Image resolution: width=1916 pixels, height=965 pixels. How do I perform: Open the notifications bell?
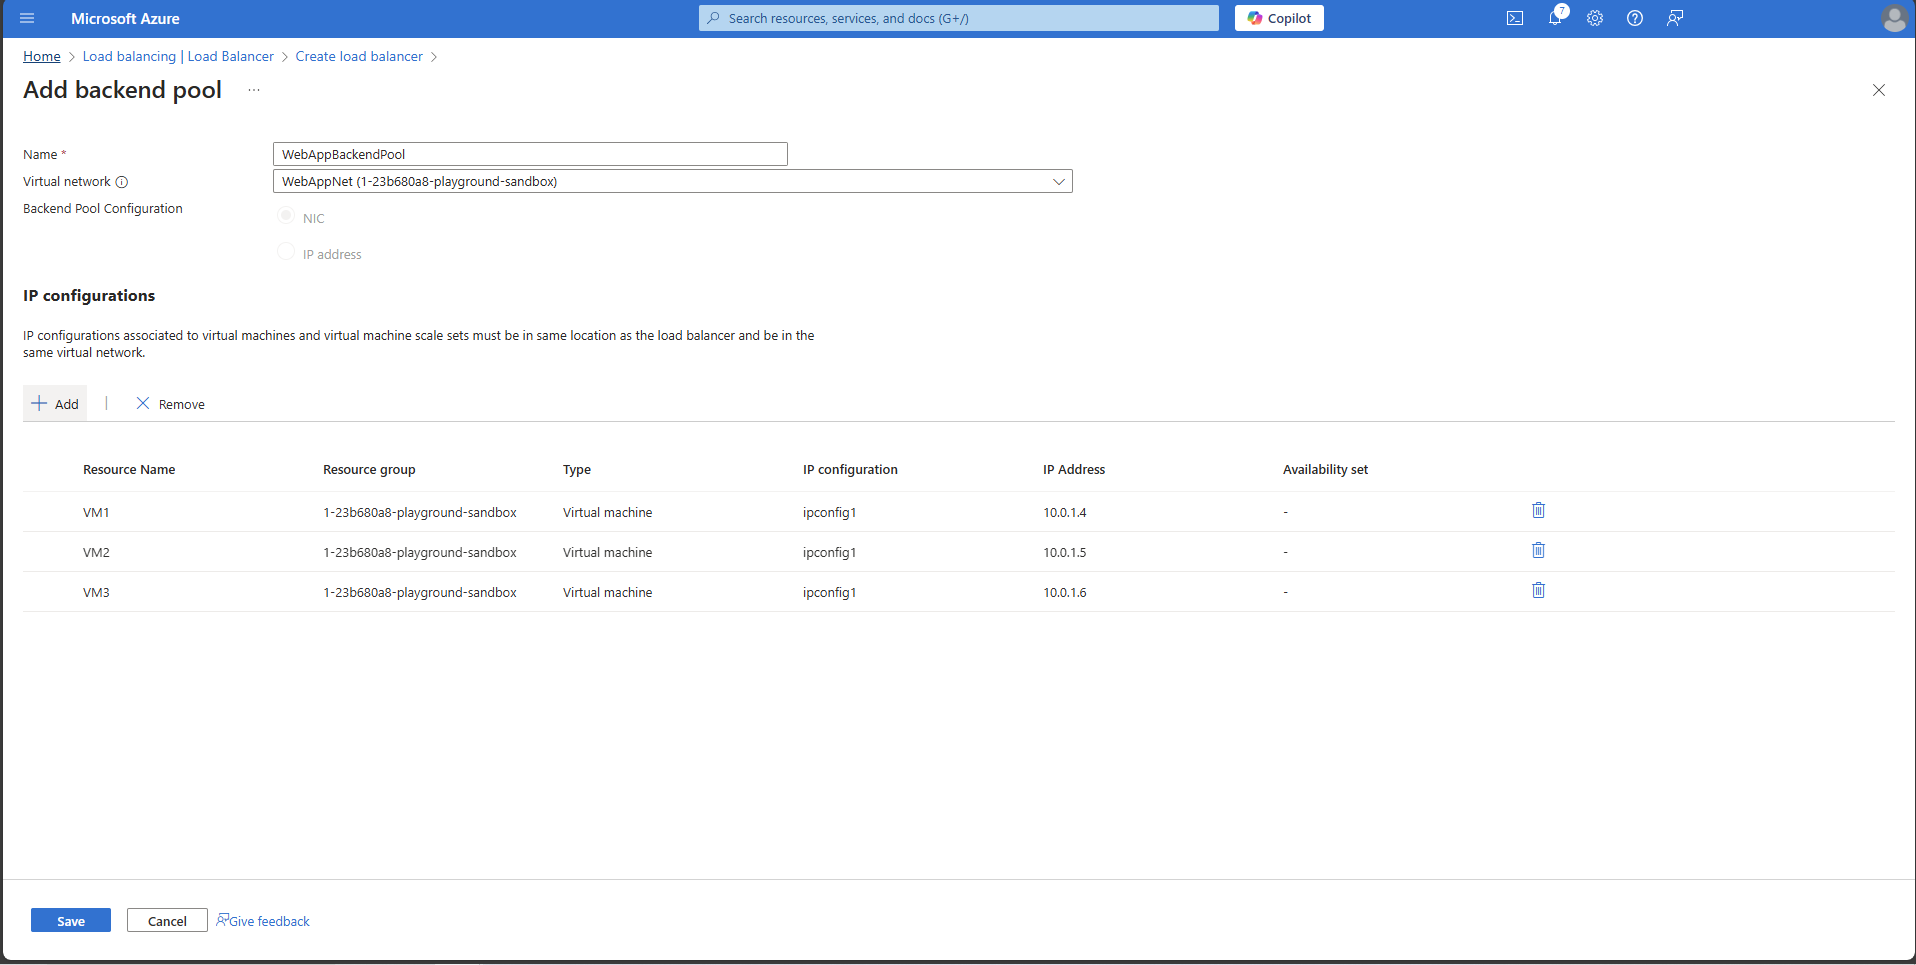point(1555,18)
